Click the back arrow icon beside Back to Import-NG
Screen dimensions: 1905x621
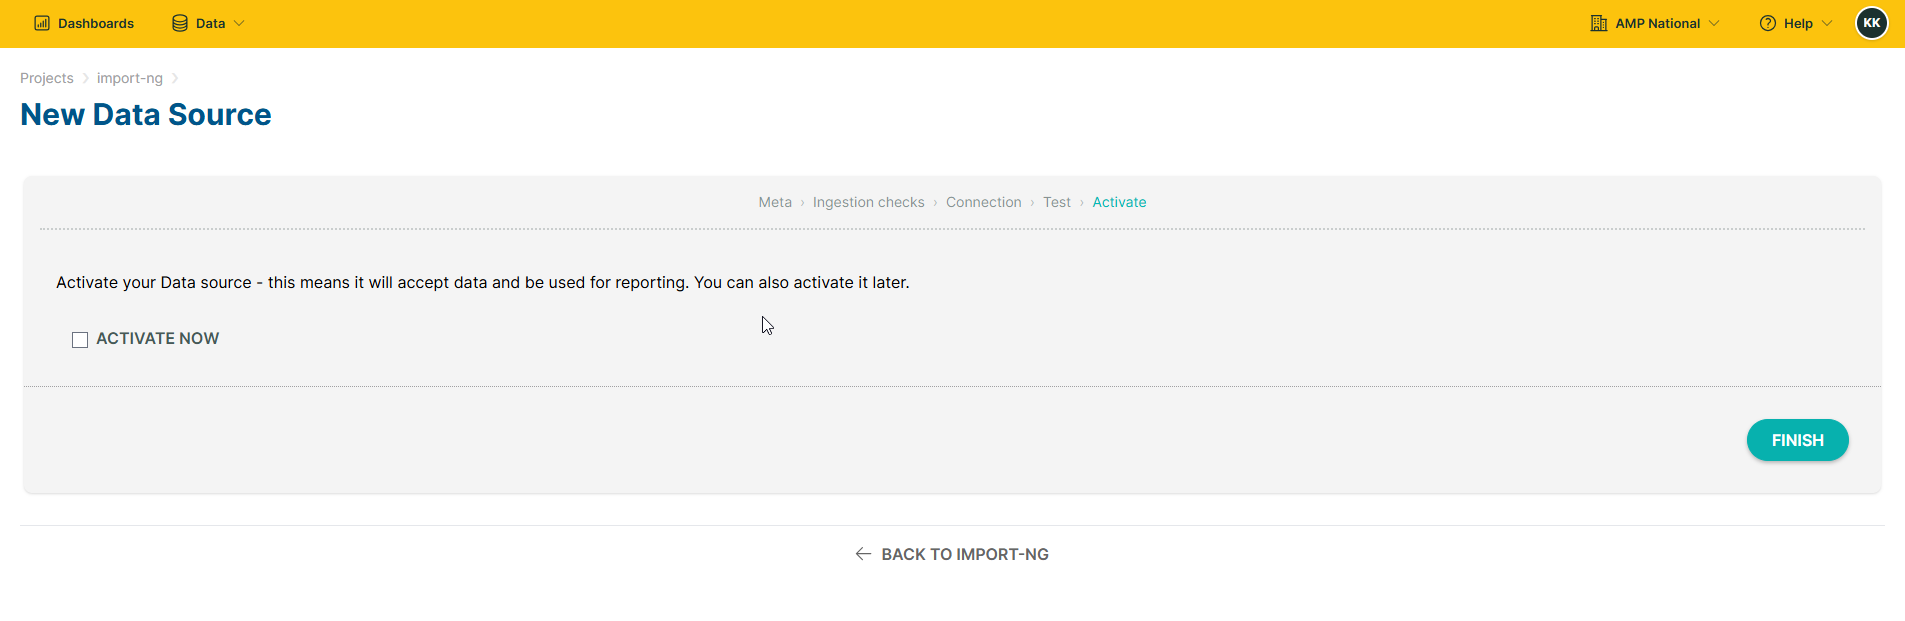[864, 554]
